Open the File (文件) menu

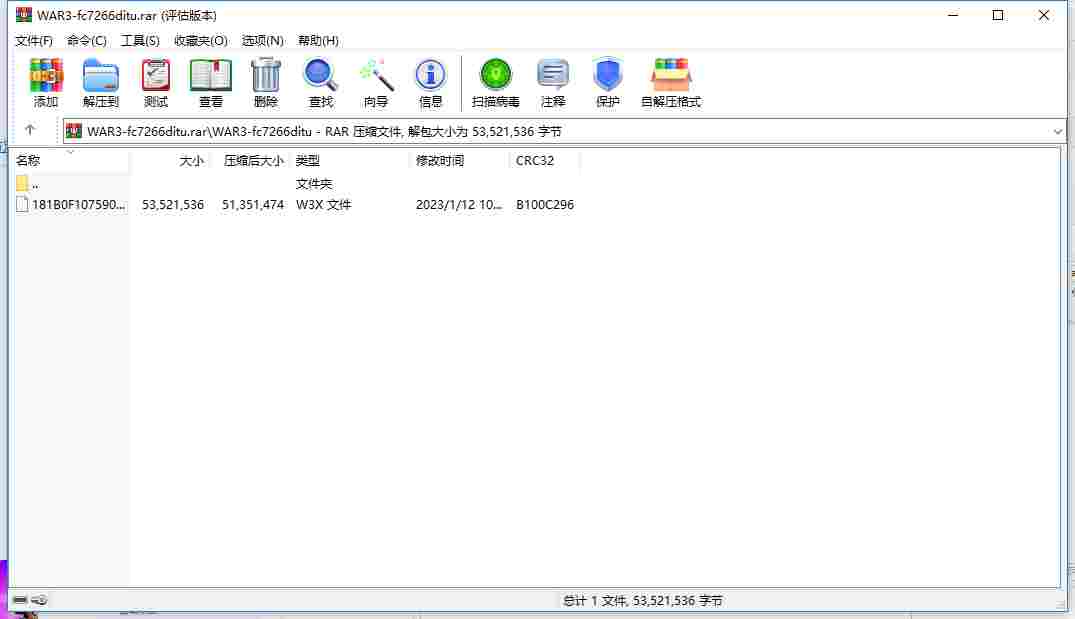pos(34,40)
